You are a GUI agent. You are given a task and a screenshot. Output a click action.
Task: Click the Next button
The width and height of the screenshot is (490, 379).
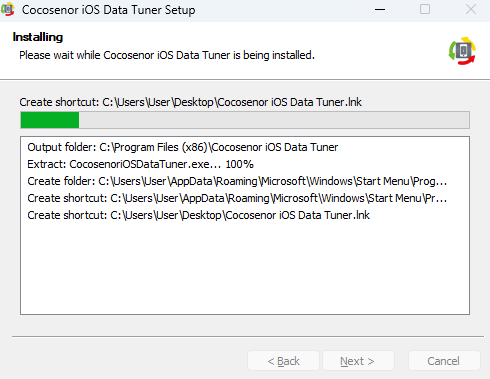[x=358, y=361]
